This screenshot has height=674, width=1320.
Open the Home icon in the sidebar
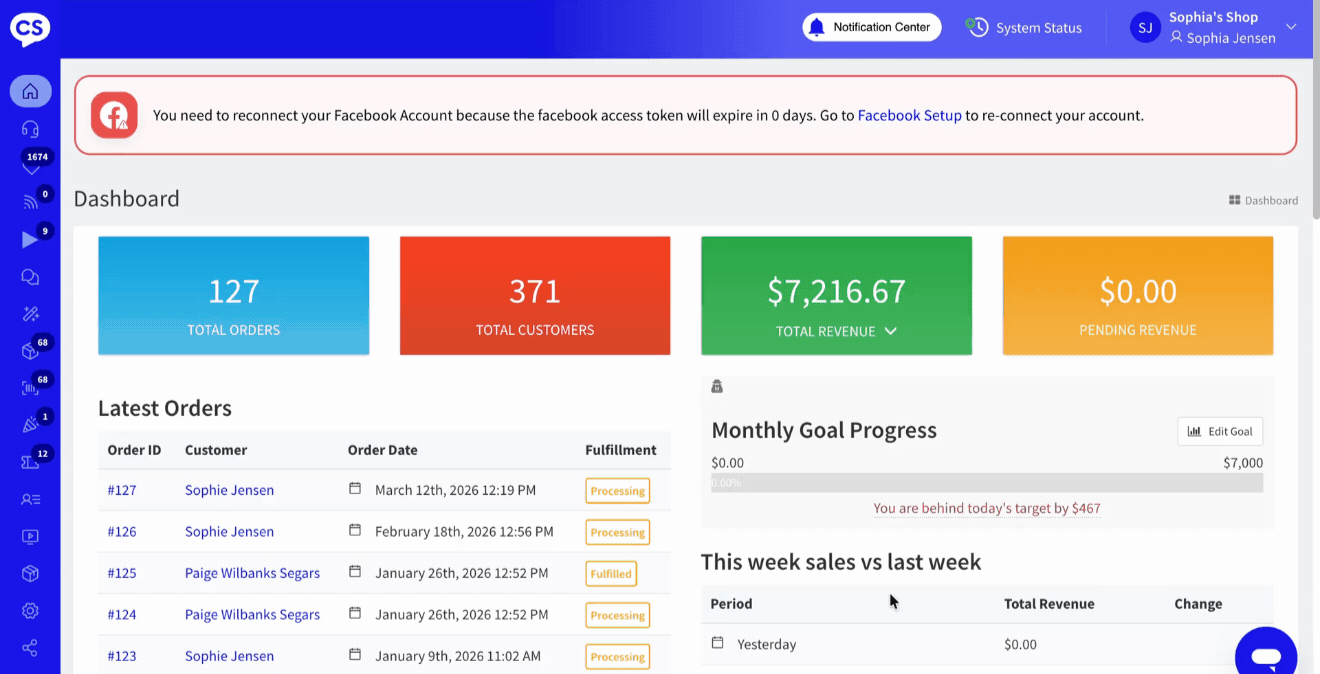[30, 92]
